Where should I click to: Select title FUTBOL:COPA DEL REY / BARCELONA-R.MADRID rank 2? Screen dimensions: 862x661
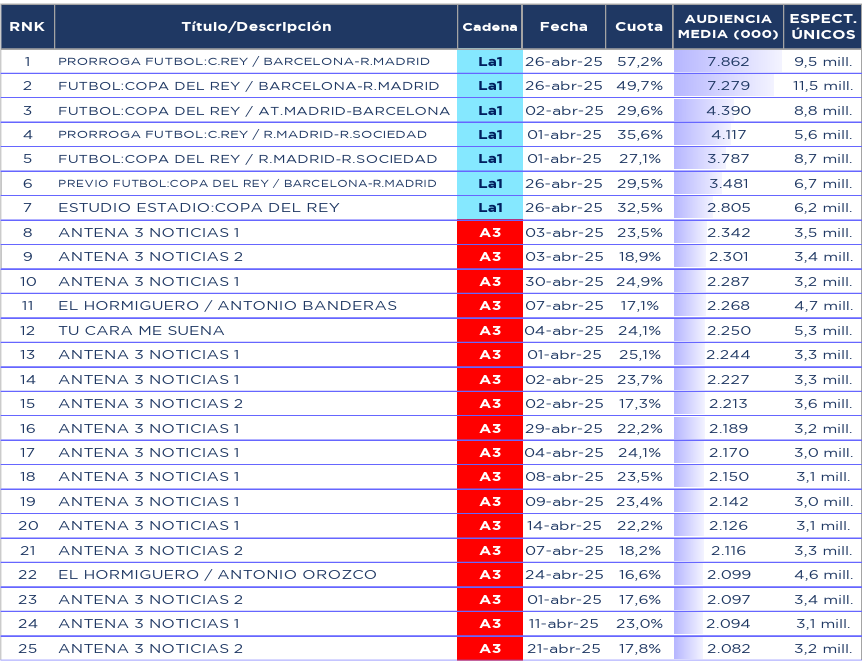248,86
